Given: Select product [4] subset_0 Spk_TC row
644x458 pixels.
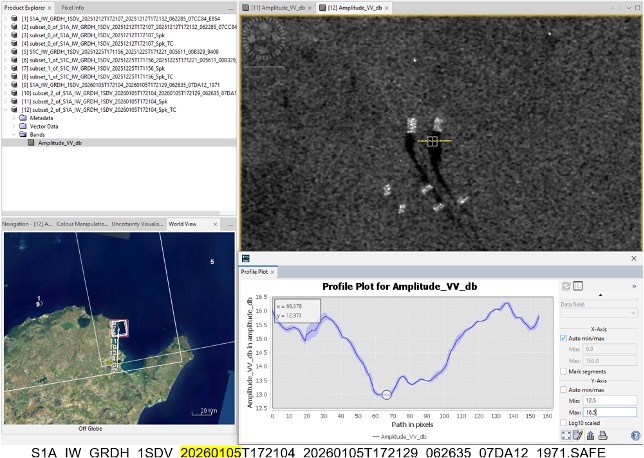Looking at the screenshot, I should (x=97, y=44).
